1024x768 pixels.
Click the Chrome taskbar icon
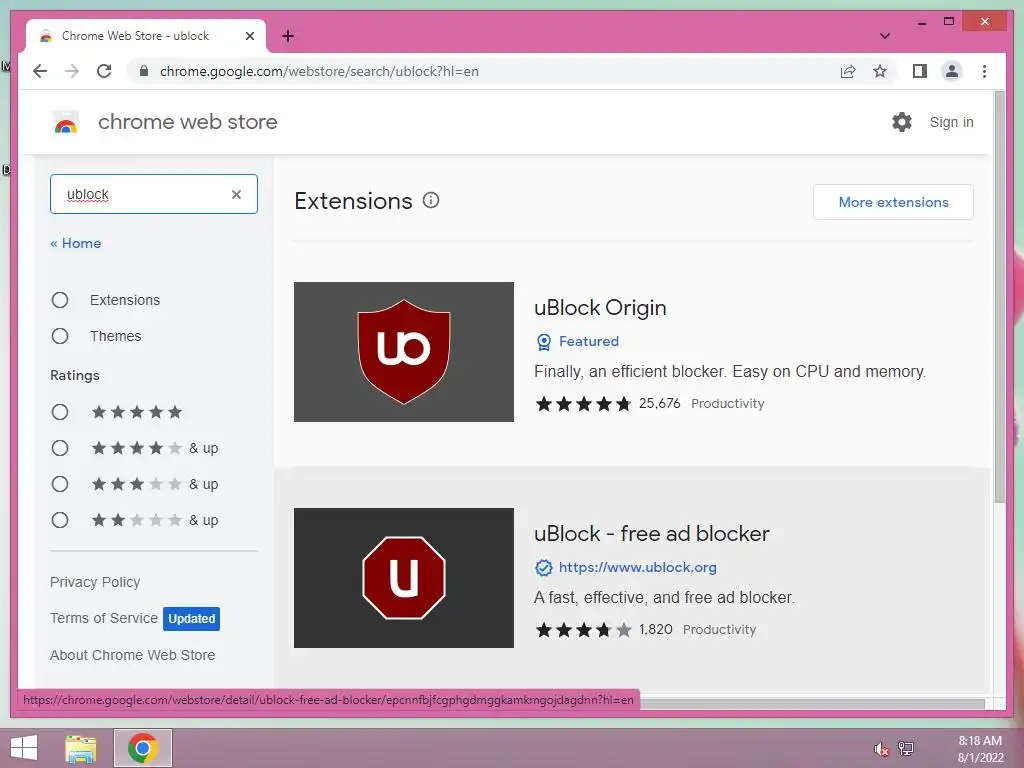(143, 748)
